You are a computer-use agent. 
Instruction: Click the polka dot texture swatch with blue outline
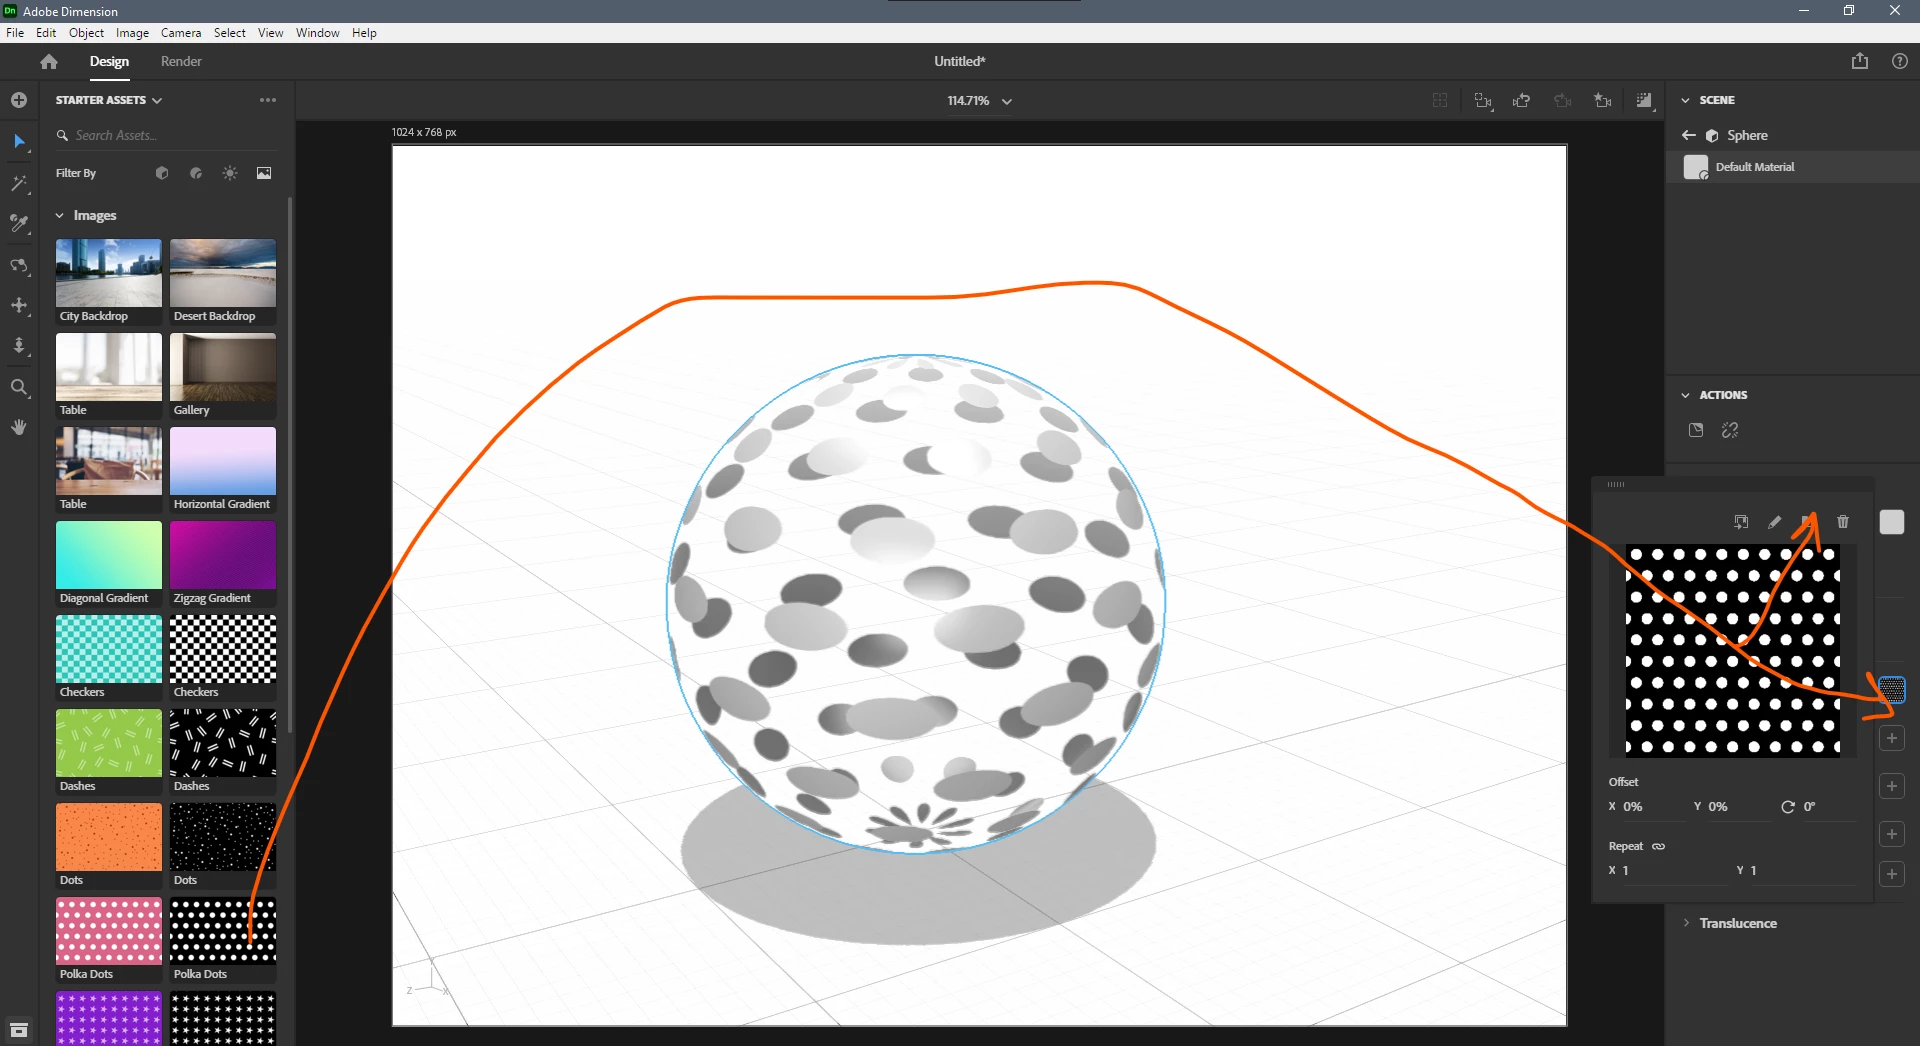click(1892, 690)
